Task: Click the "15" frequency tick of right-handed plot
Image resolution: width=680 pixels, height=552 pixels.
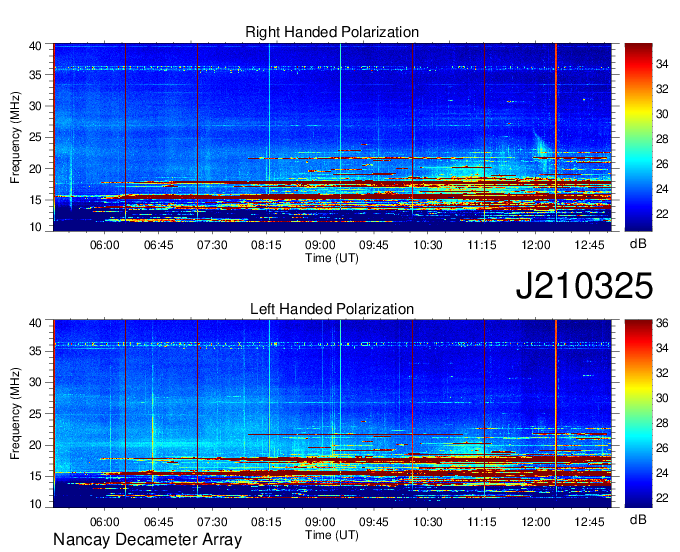Action: tap(35, 200)
